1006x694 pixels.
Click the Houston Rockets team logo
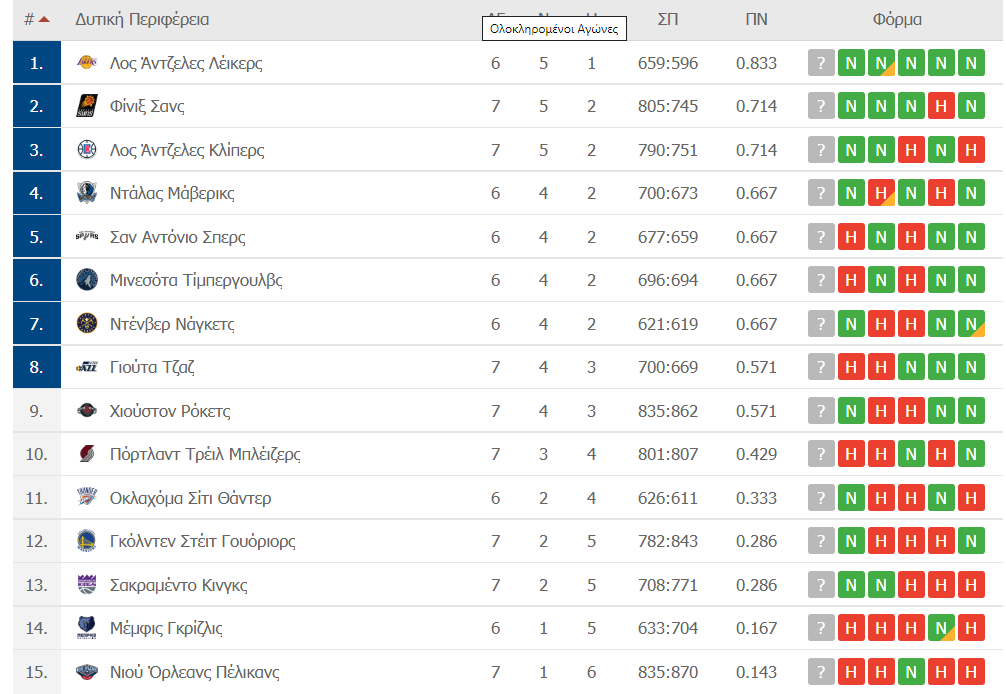[87, 411]
